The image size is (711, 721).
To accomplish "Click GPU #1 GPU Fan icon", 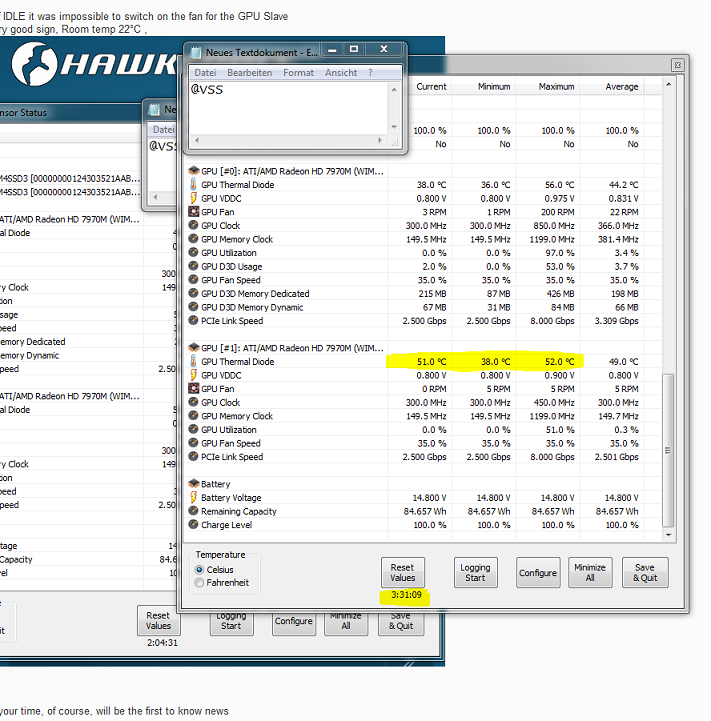I will coord(194,389).
